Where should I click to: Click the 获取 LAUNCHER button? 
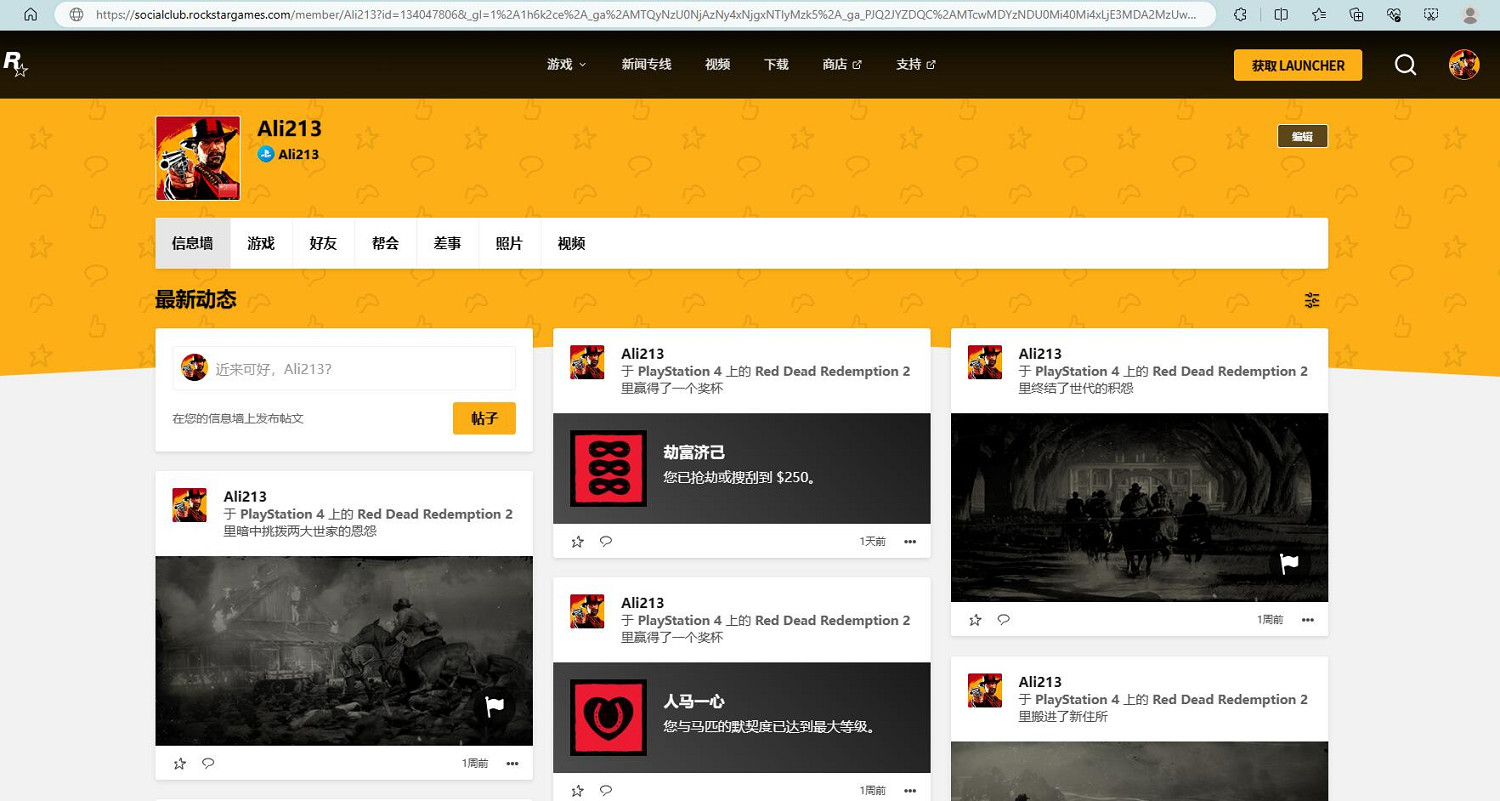(1297, 64)
